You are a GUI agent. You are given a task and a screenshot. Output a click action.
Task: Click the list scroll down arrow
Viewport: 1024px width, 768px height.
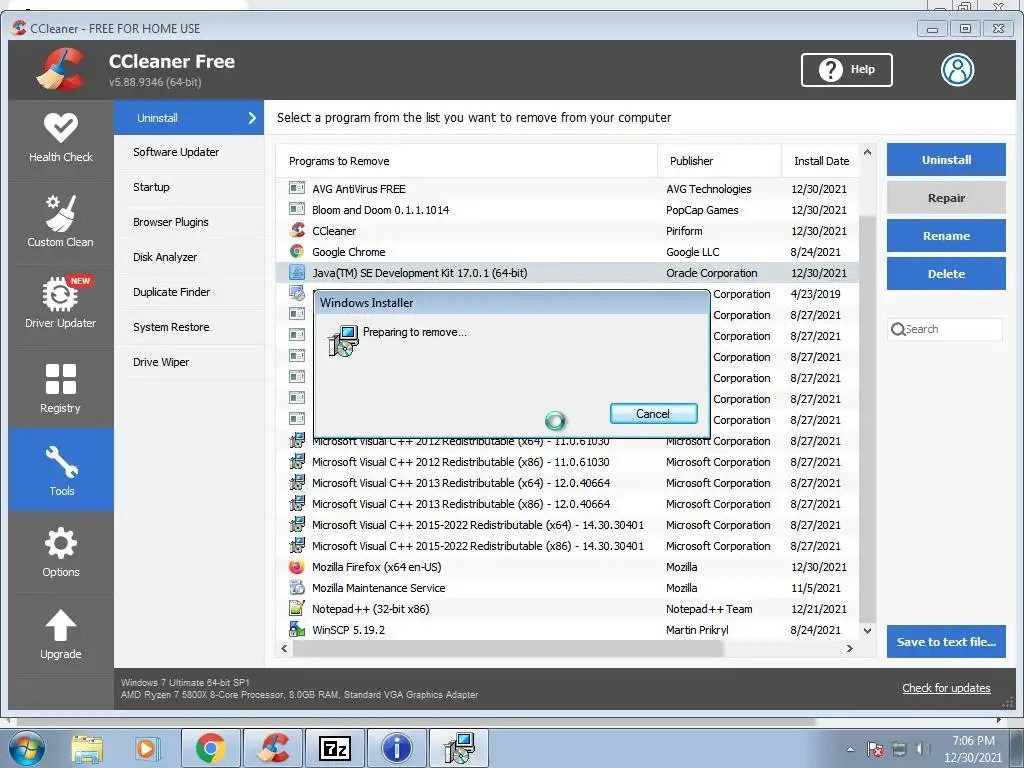coord(867,630)
